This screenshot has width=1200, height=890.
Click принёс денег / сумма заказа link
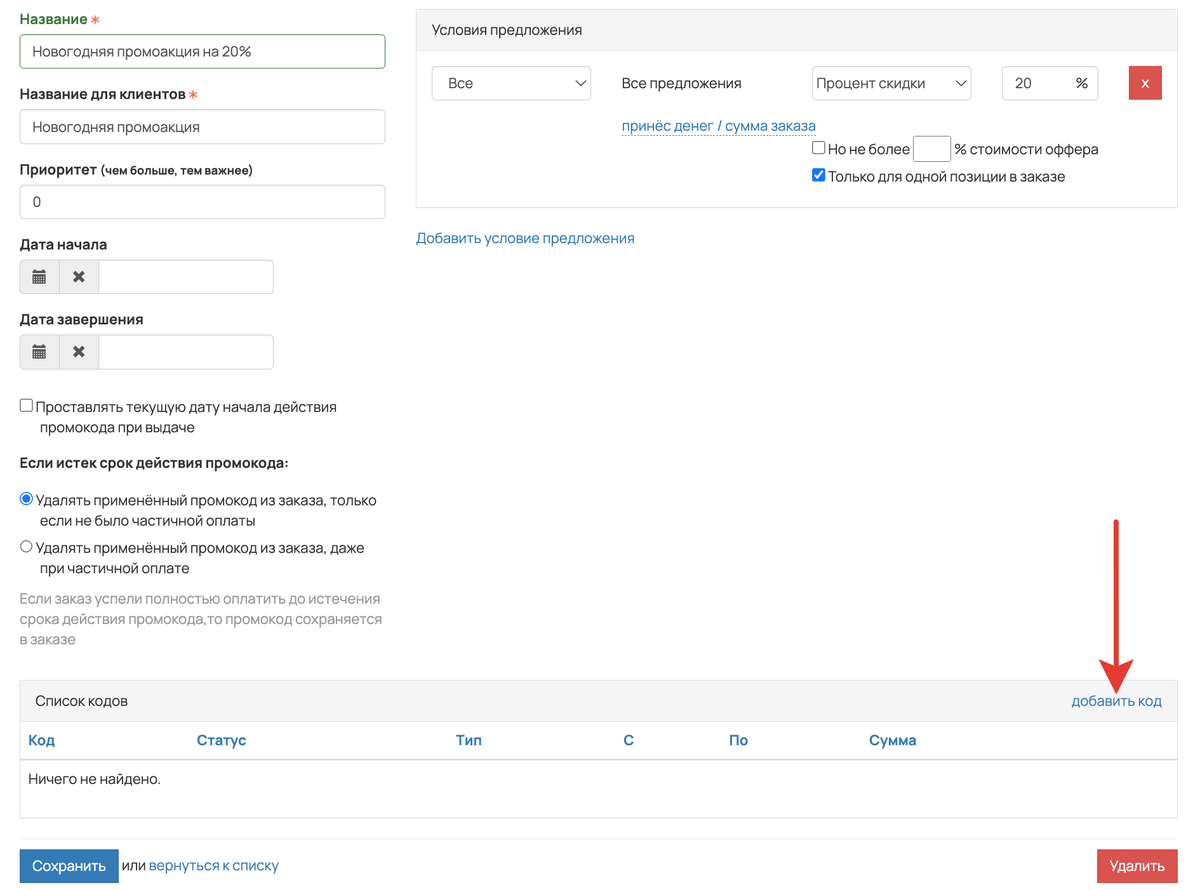(x=719, y=126)
